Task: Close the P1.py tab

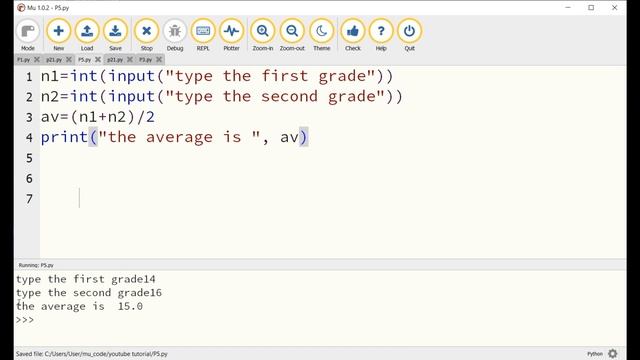Action: click(x=37, y=60)
